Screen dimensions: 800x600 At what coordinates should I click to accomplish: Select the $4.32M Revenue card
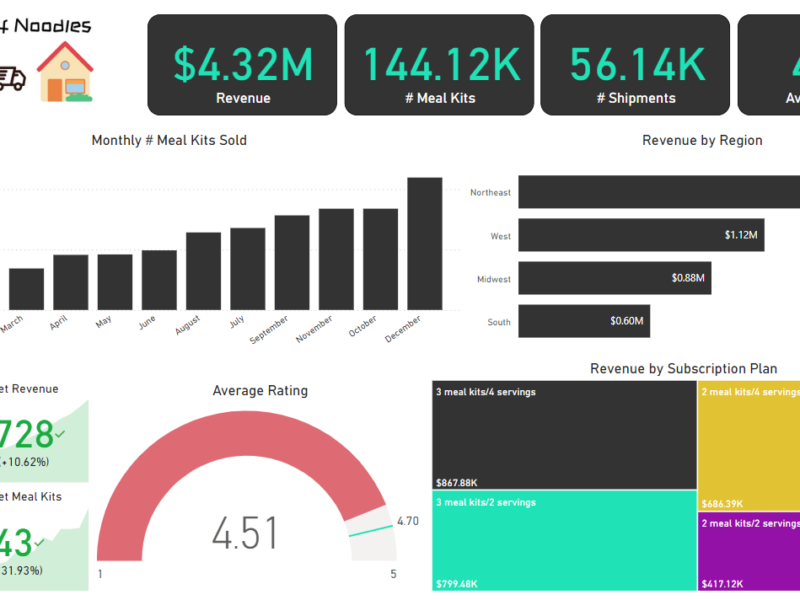click(x=242, y=65)
